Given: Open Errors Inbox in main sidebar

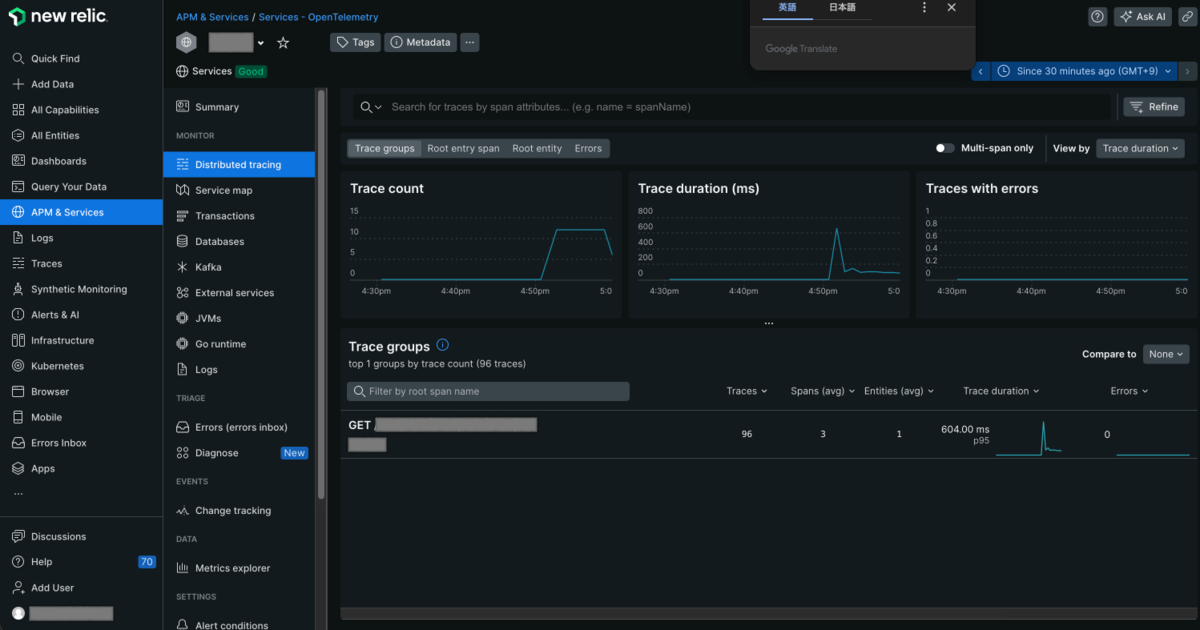Looking at the screenshot, I should [58, 443].
